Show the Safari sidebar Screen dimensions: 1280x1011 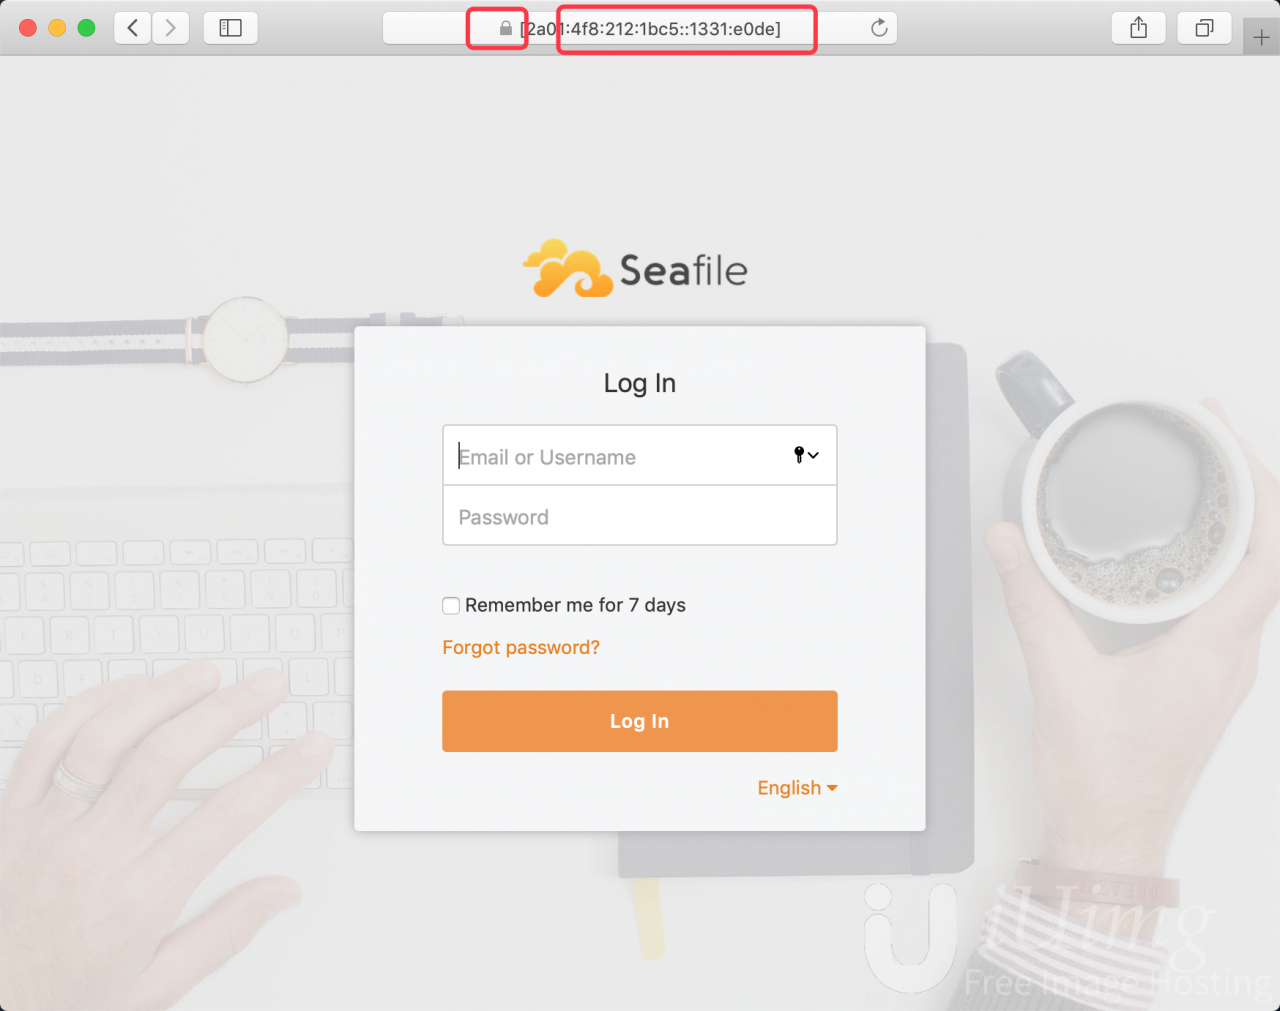click(231, 28)
